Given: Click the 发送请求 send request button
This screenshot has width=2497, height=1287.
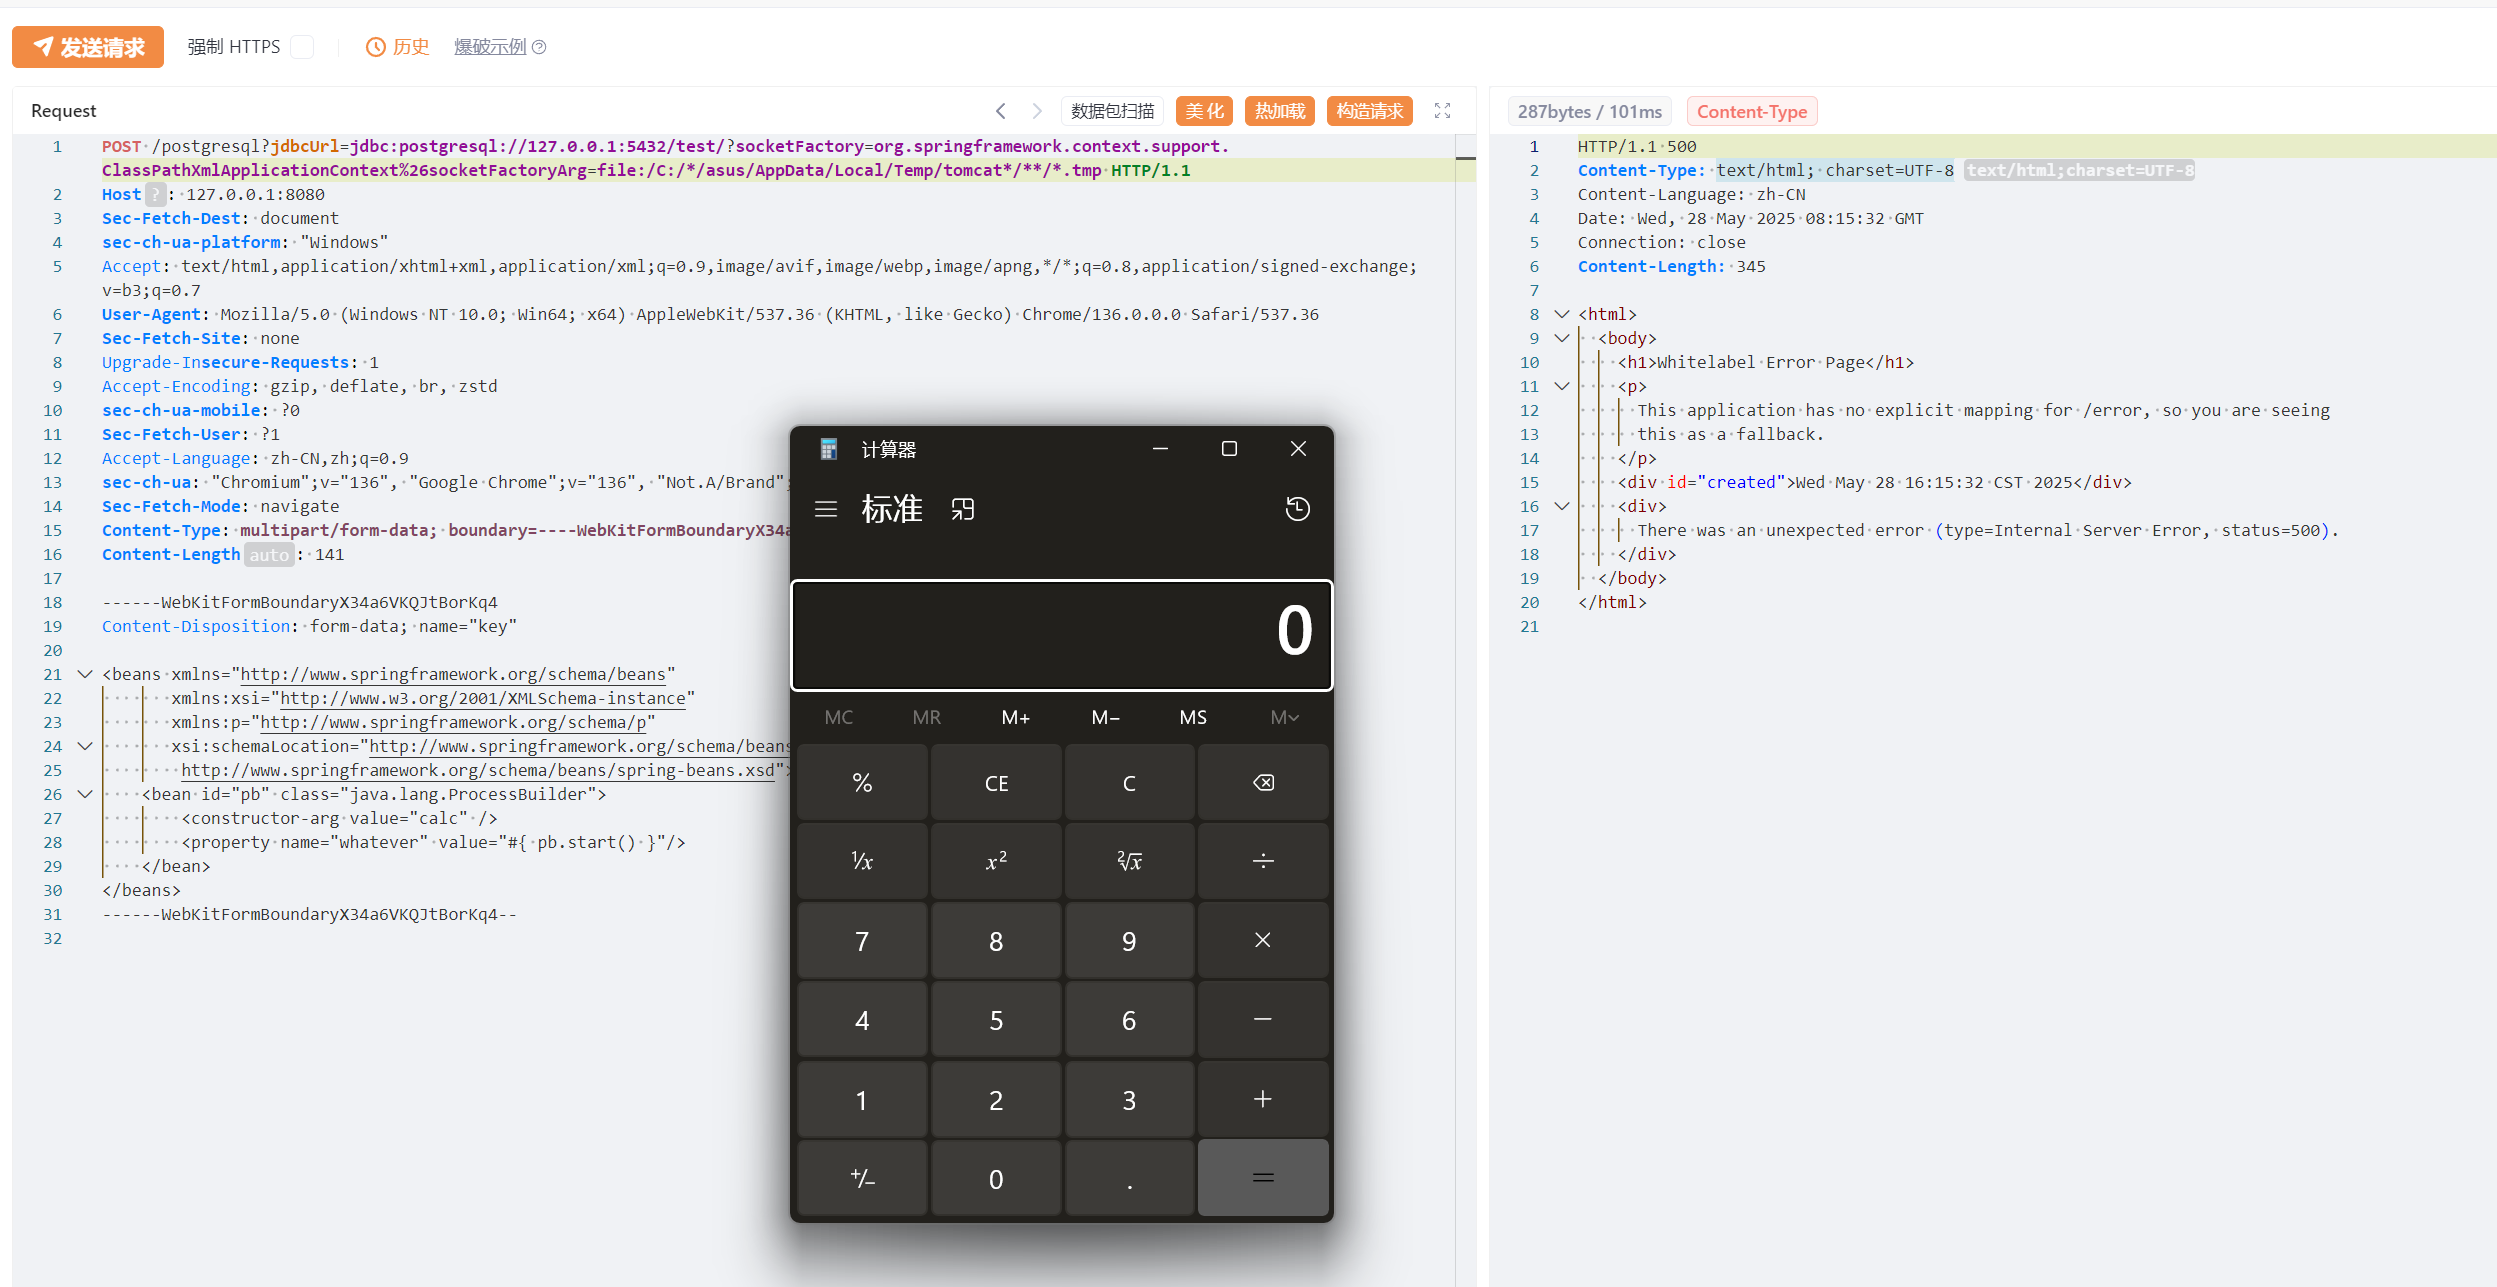Looking at the screenshot, I should click(88, 47).
